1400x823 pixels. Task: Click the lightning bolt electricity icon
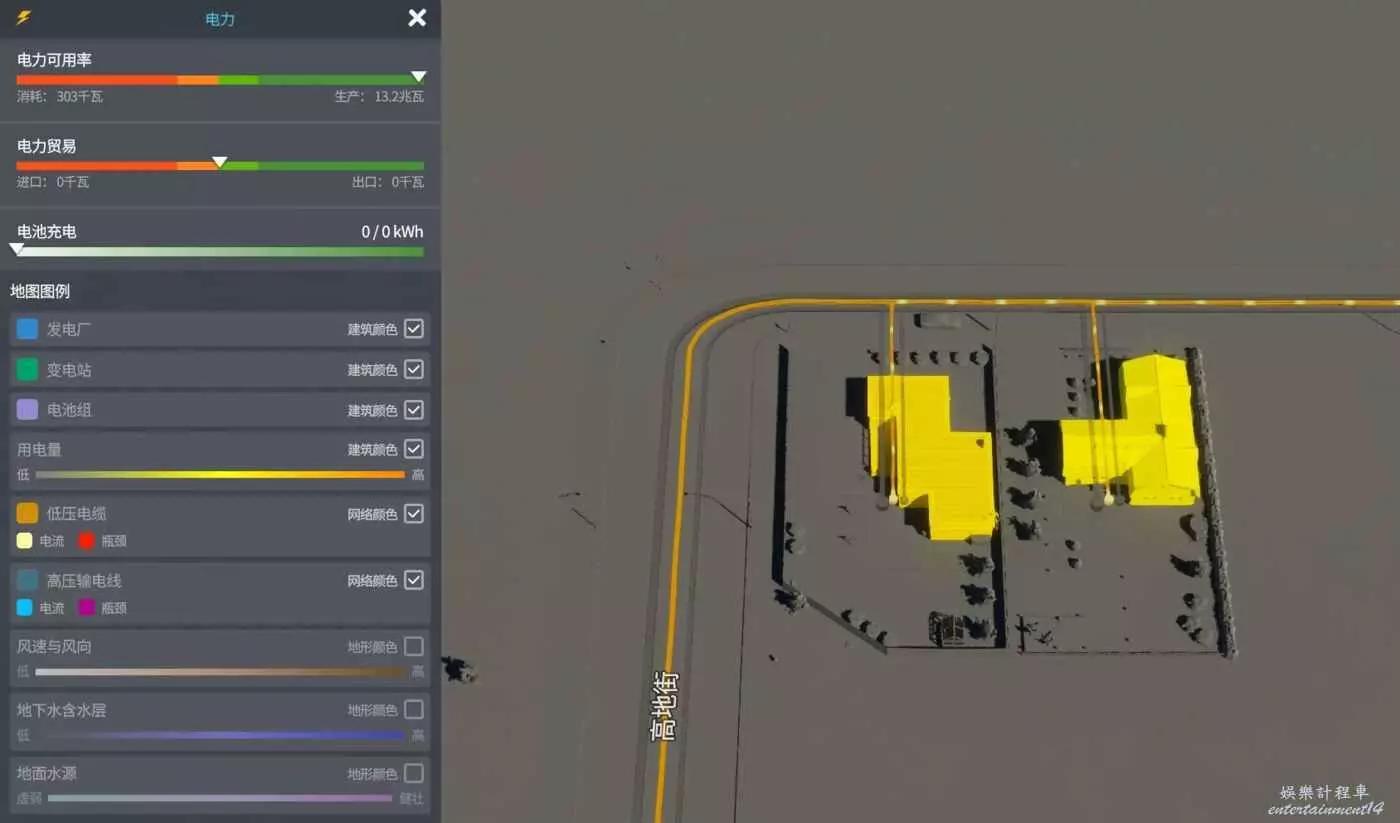coord(23,18)
